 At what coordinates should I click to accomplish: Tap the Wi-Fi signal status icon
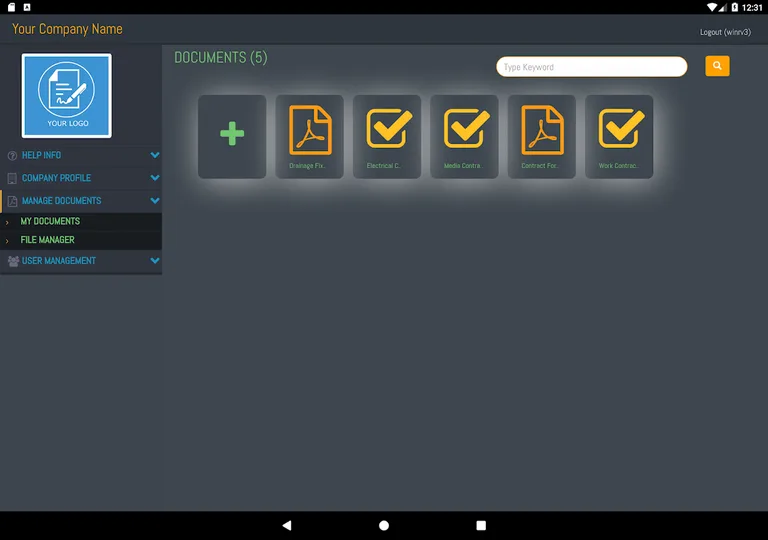click(712, 7)
